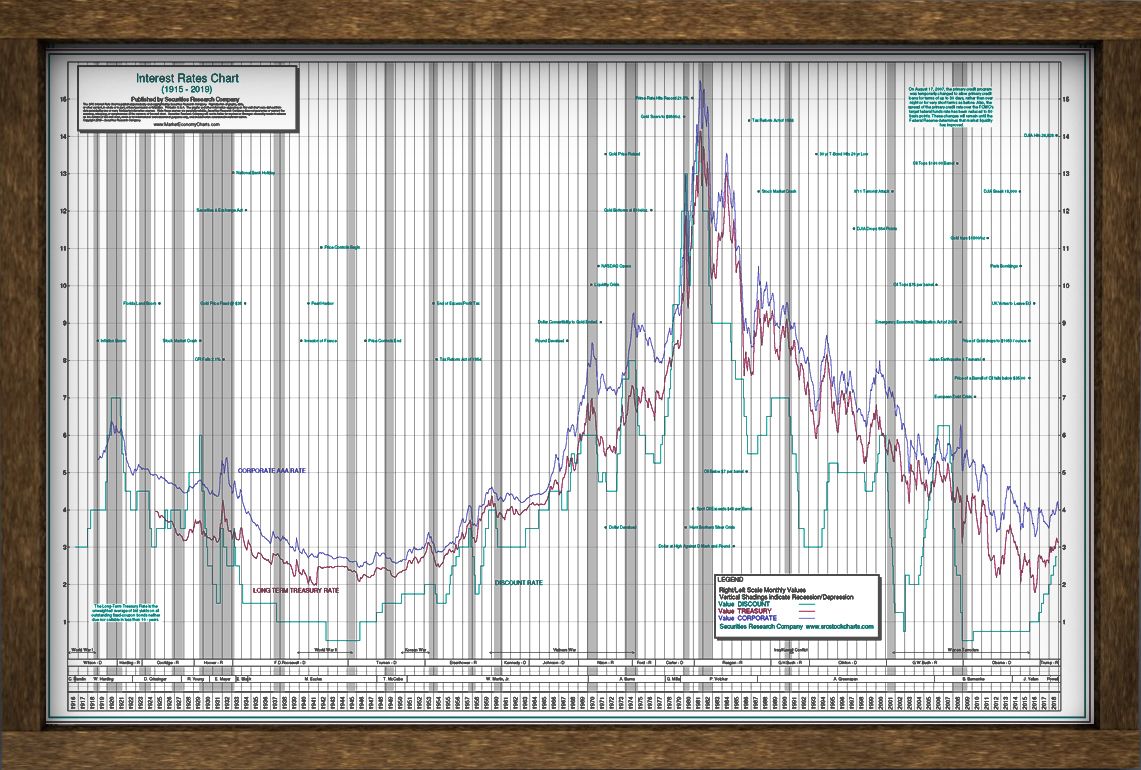Click the 'CORPORATE AAA RATE' line label
The image size is (1141, 770).
click(x=272, y=471)
